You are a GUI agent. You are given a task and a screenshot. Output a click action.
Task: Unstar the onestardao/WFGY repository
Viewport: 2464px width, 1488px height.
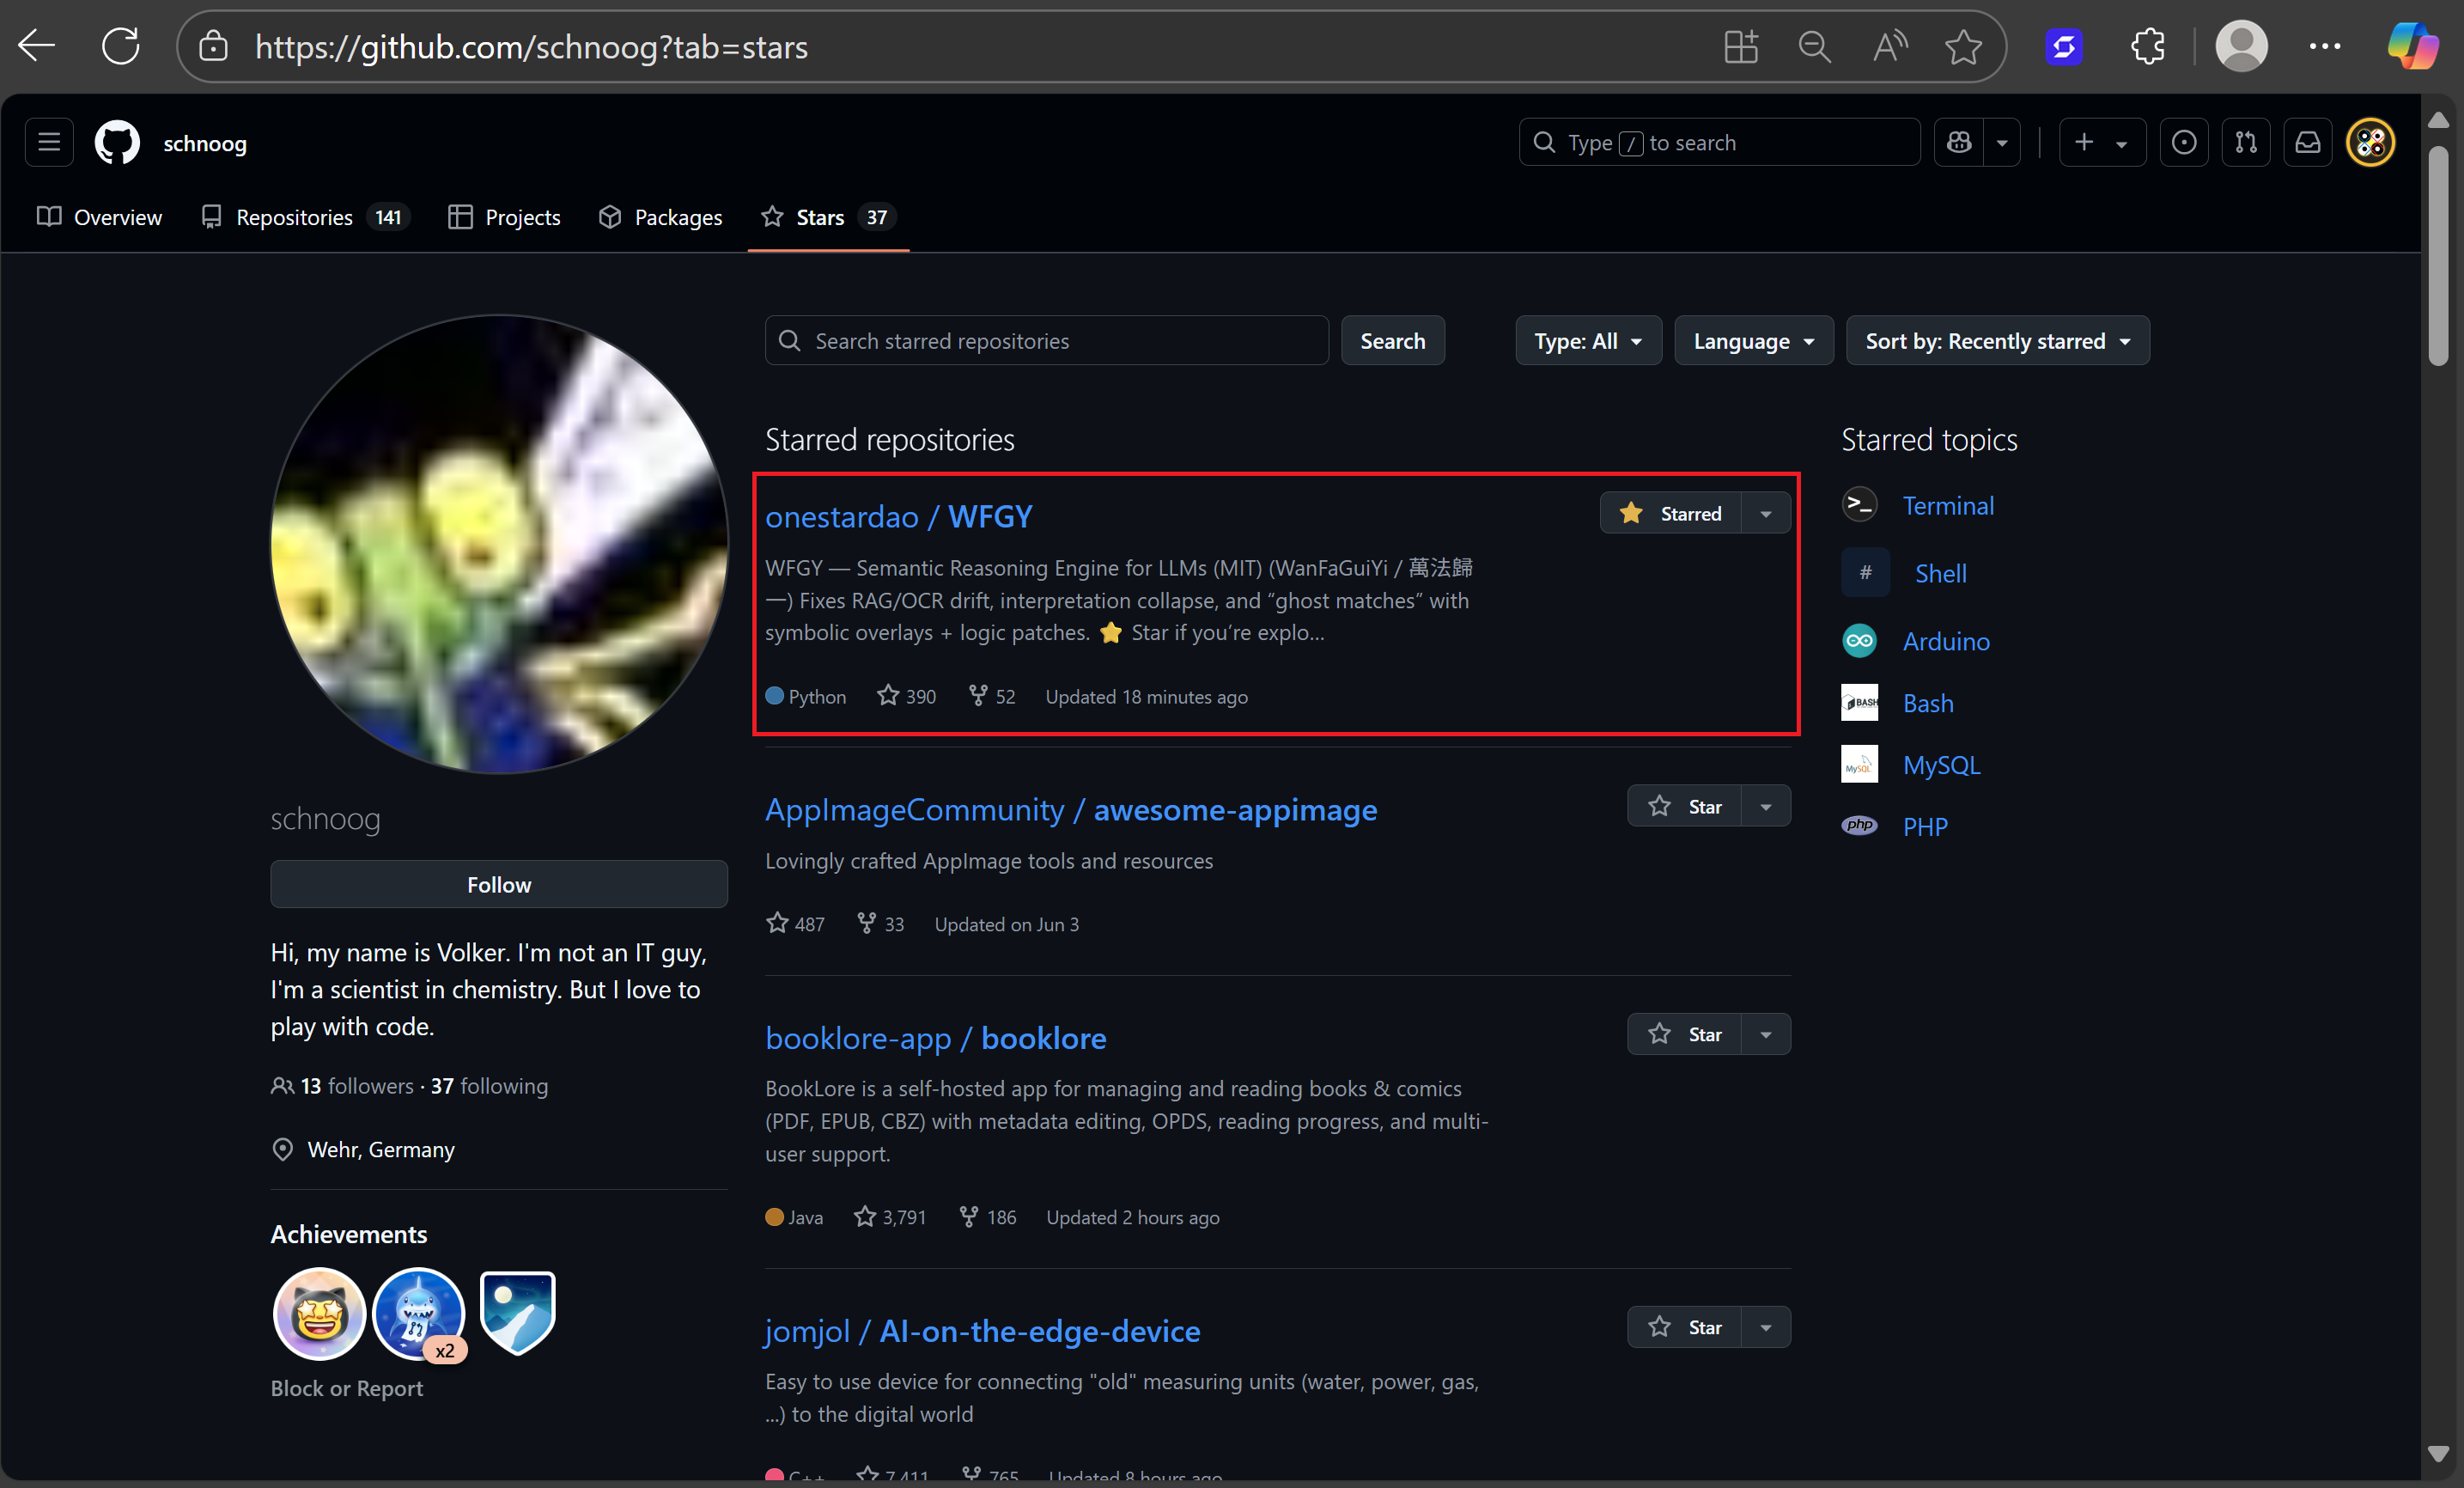point(1671,513)
